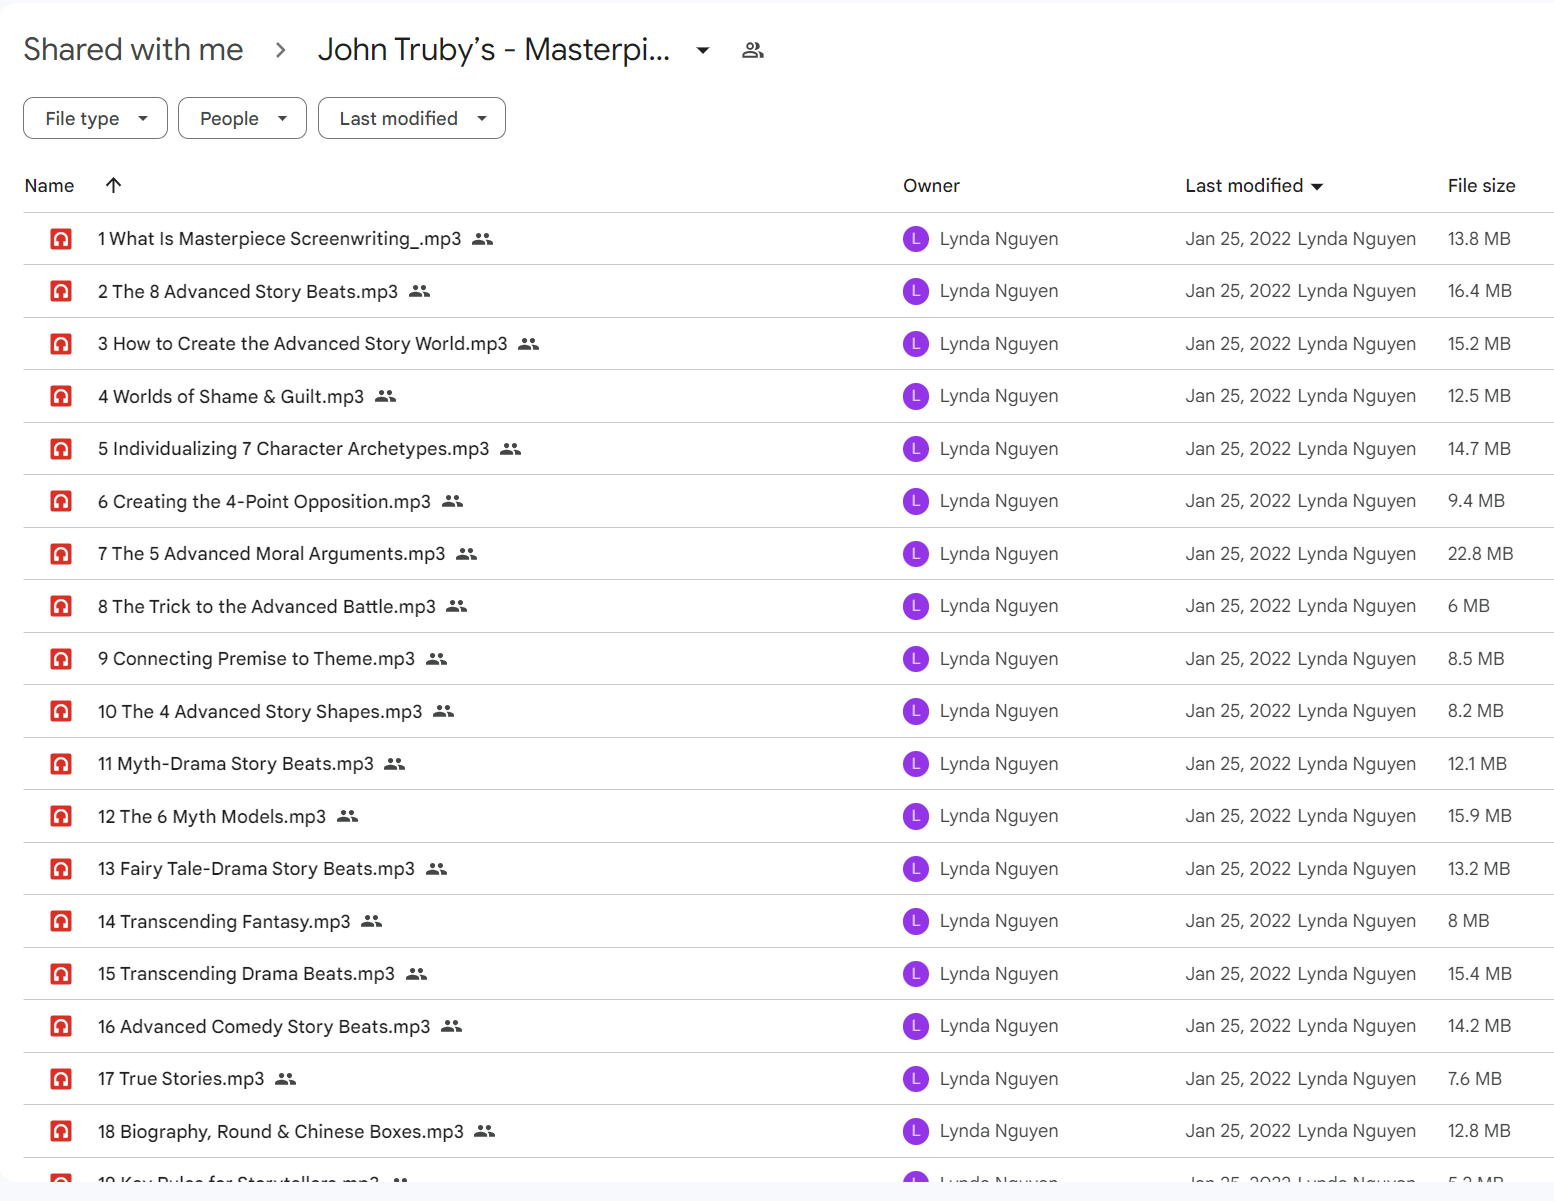Click the audio icon for 1 What Is Masterpiece Screenwriting
This screenshot has width=1554, height=1201.
point(61,239)
